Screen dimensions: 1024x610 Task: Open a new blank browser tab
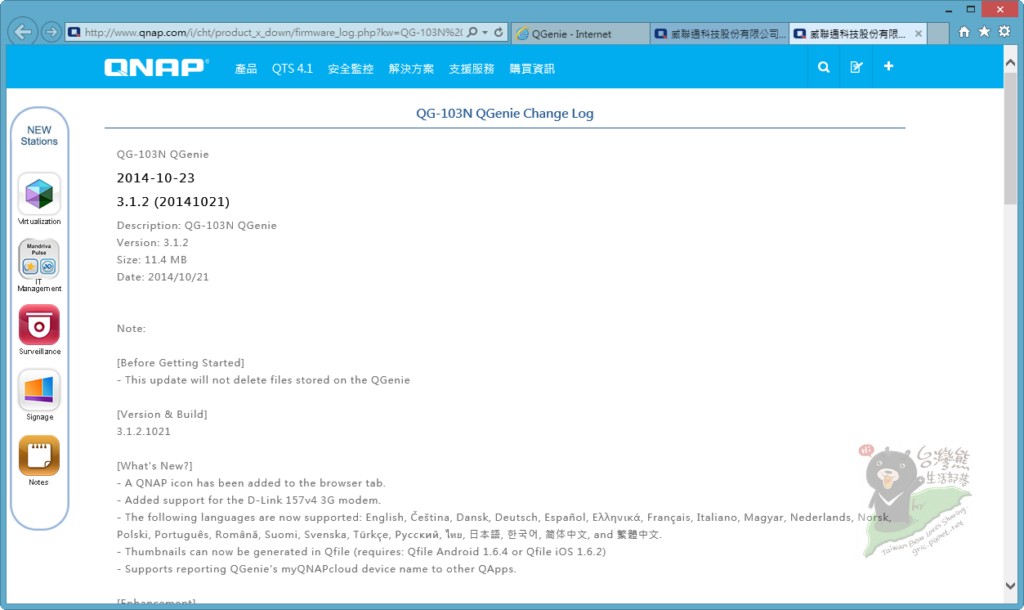938,34
